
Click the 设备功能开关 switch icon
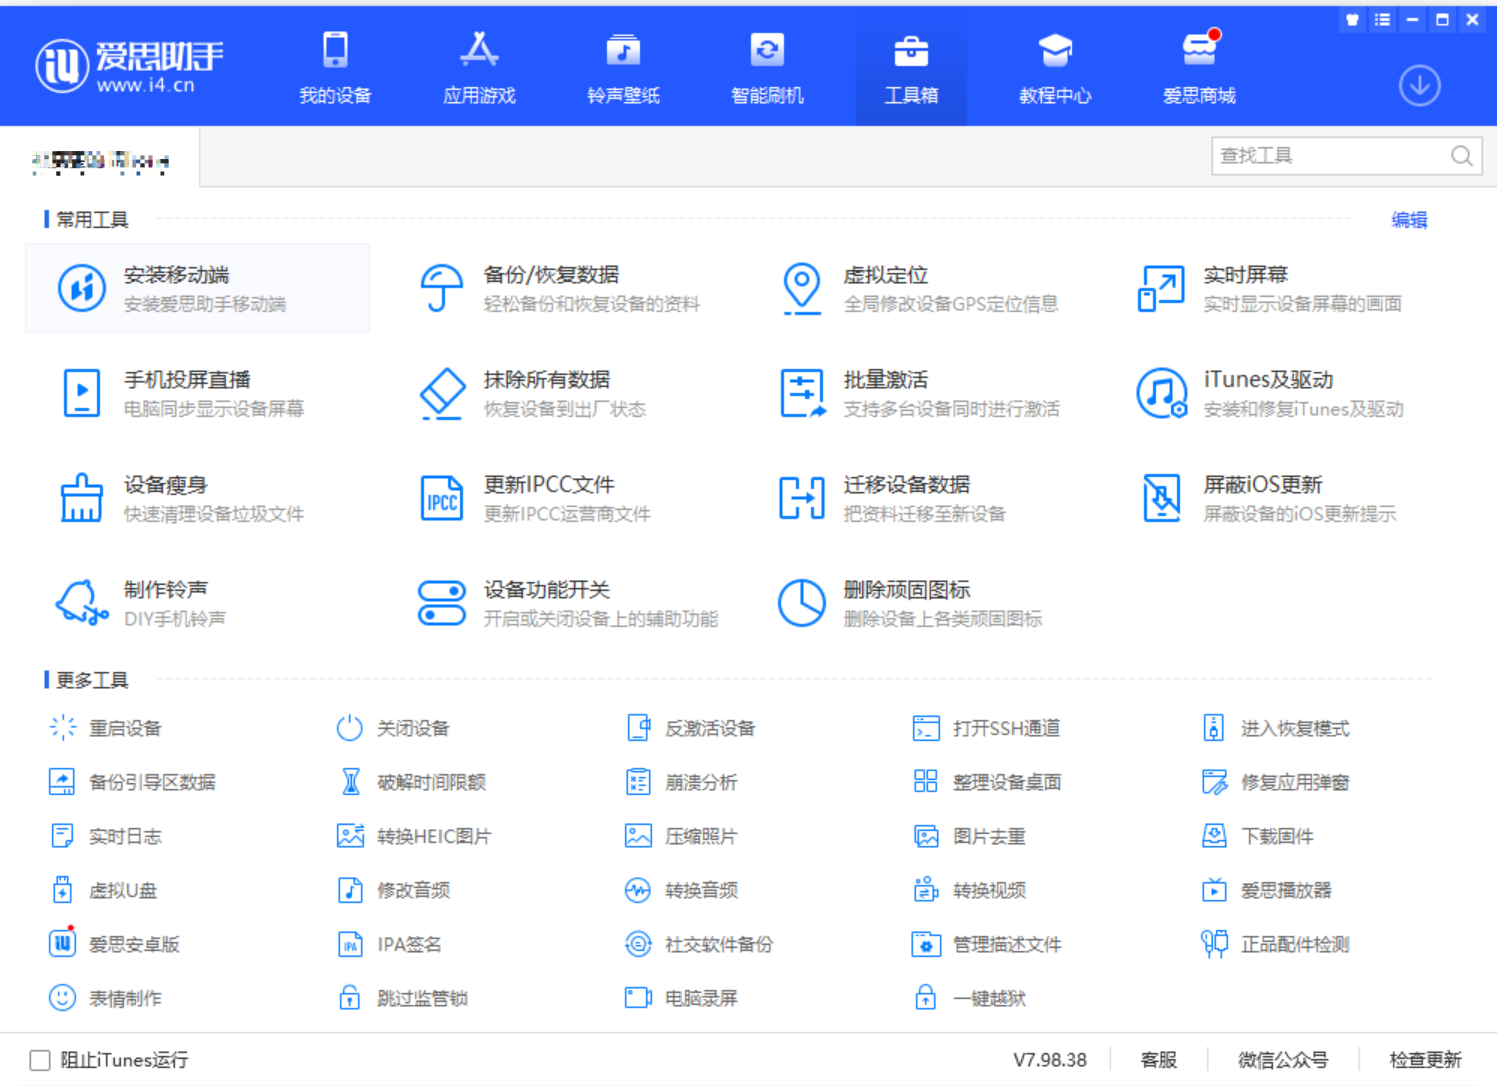[442, 603]
